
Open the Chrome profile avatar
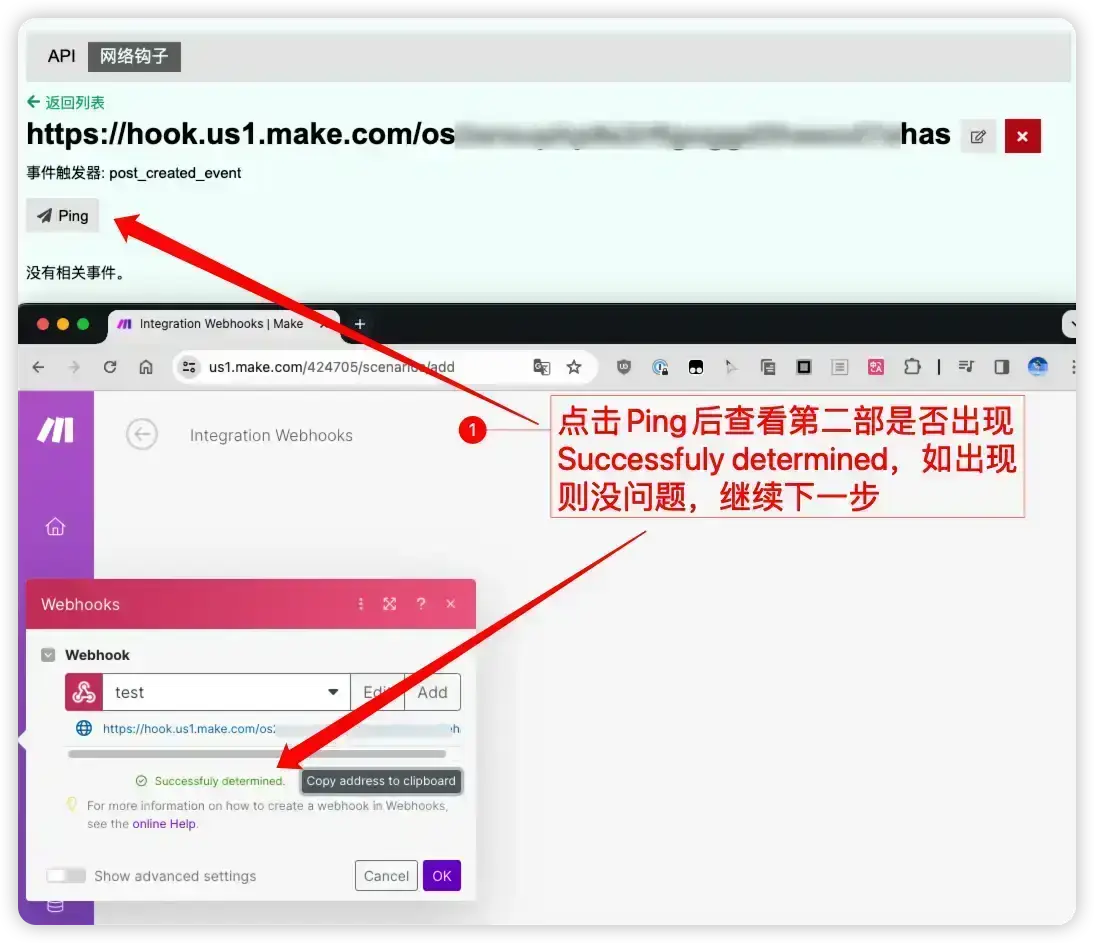pos(1037,367)
